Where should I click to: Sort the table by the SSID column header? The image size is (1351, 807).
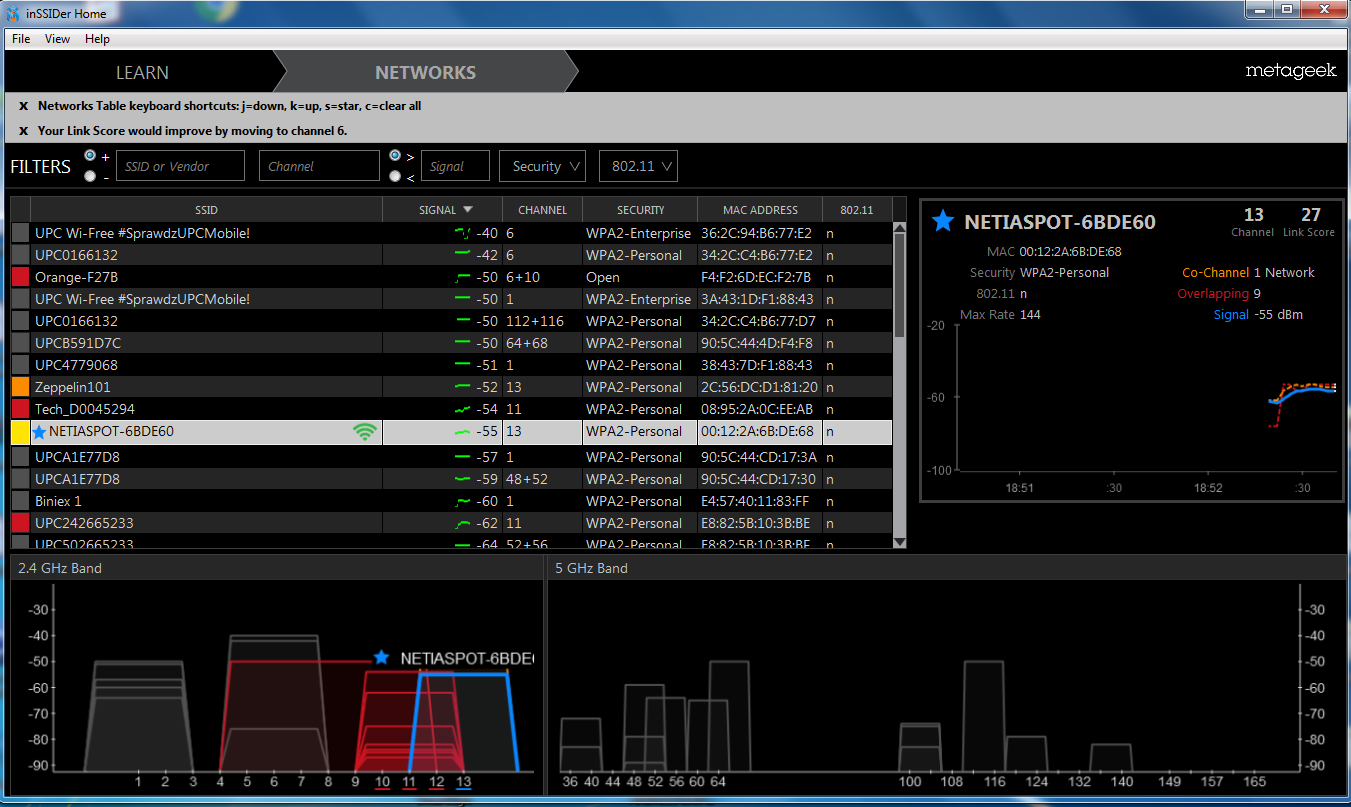click(x=206, y=210)
